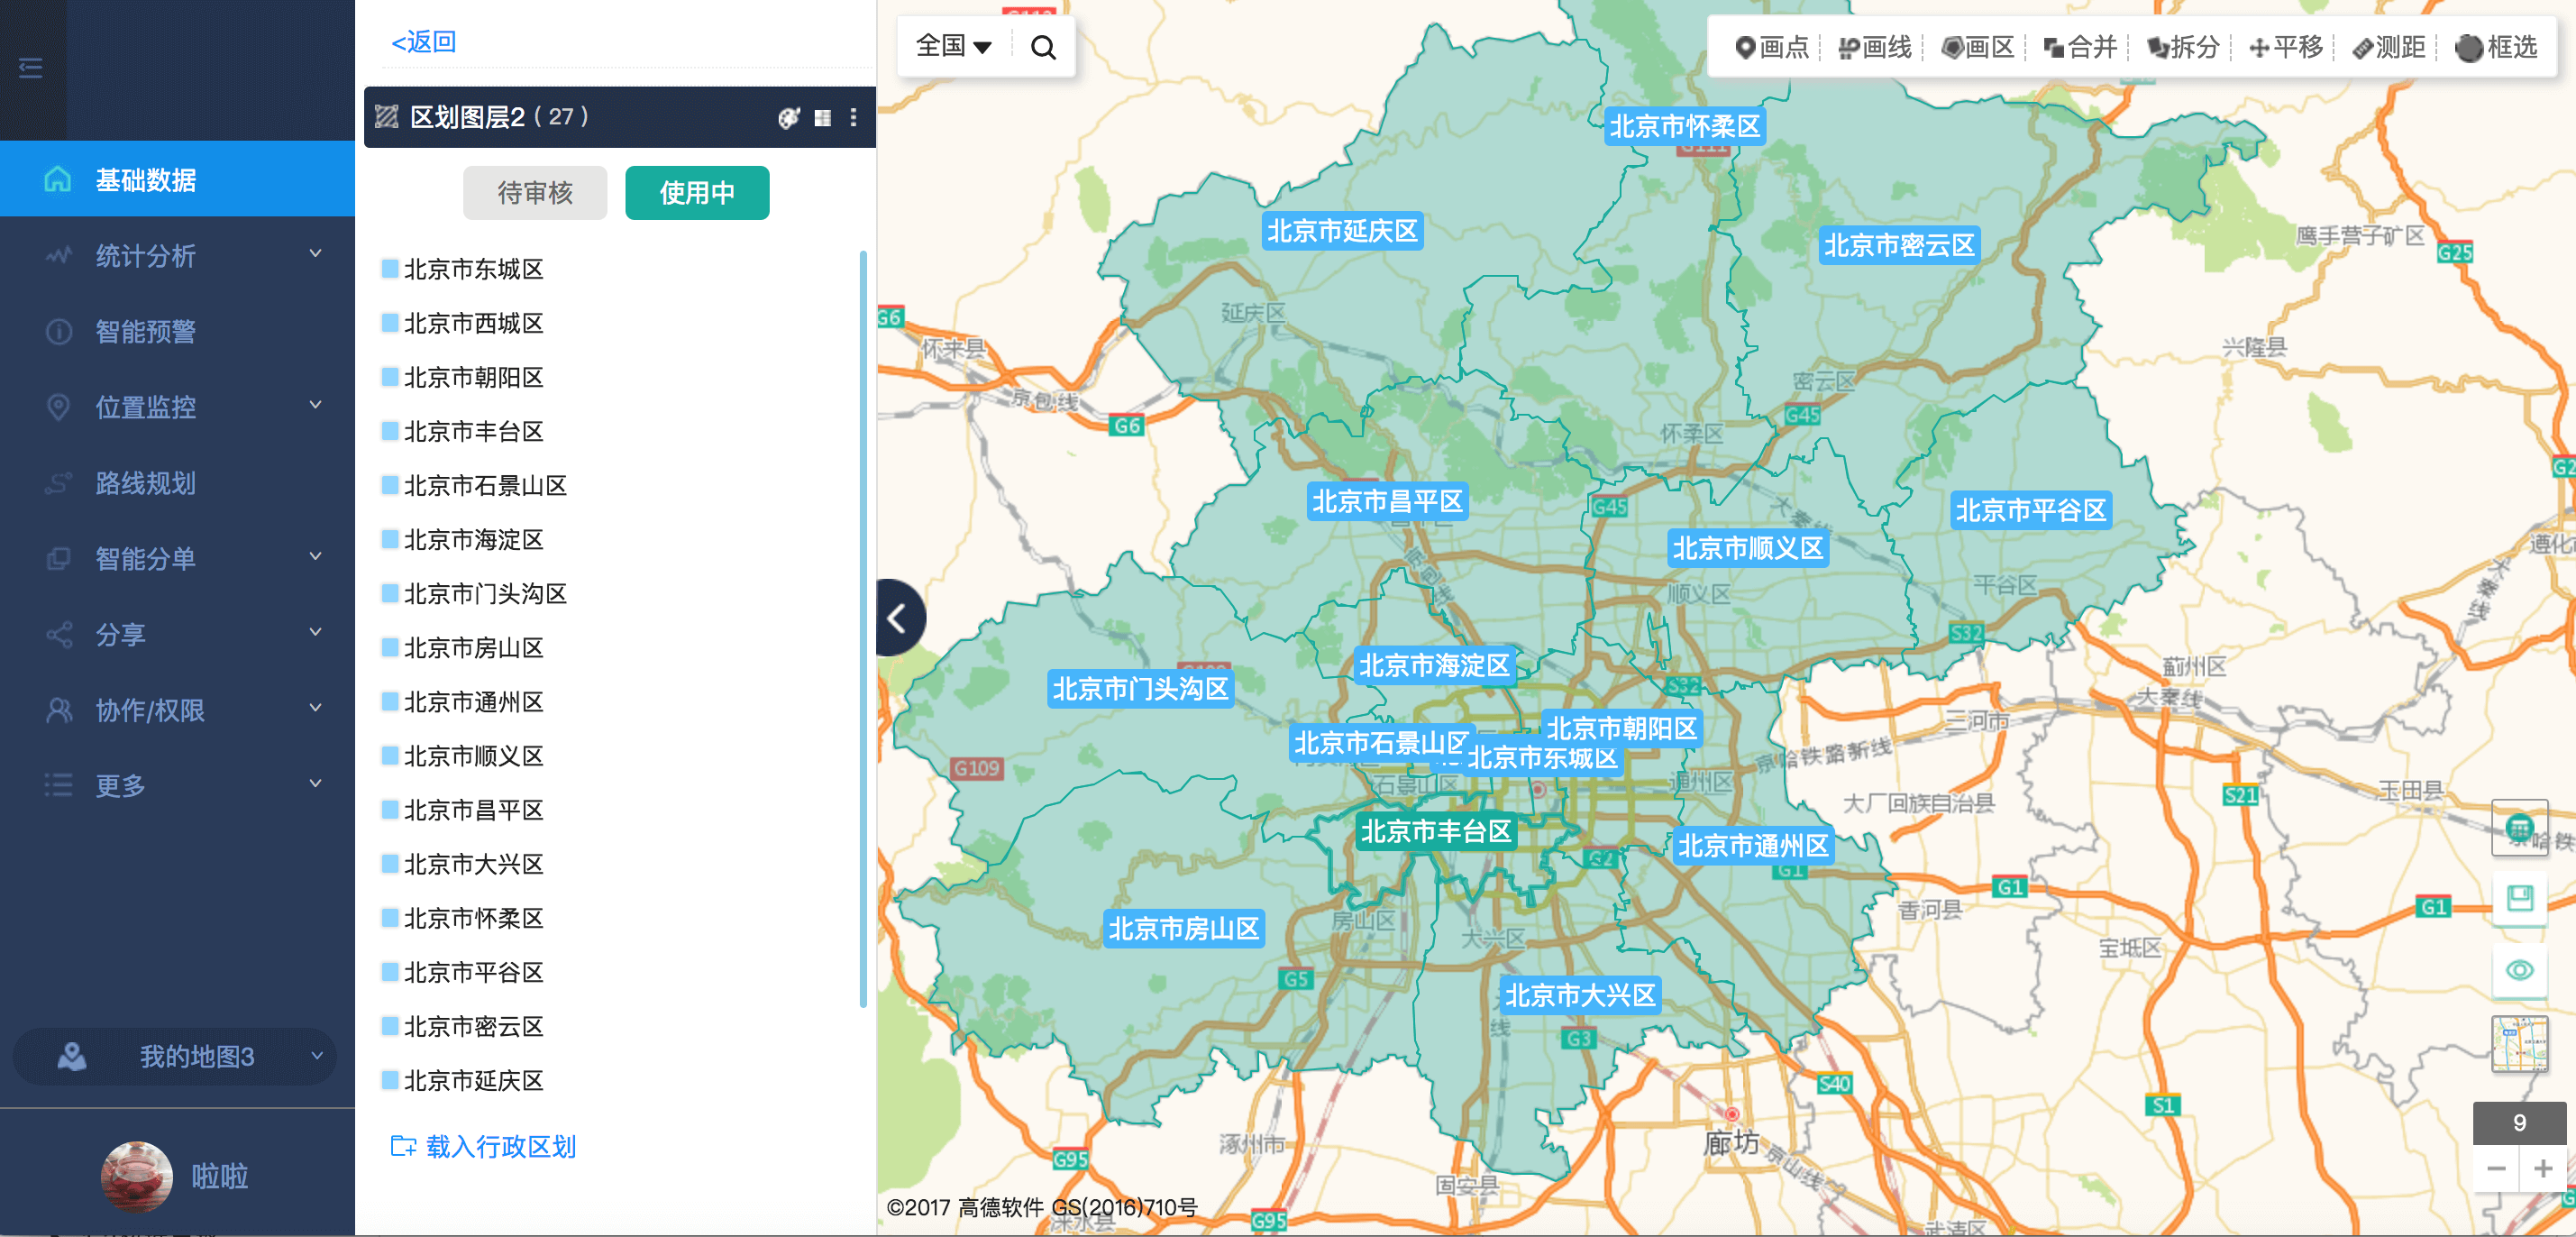Click the base map style thumbnail

(x=2519, y=1044)
